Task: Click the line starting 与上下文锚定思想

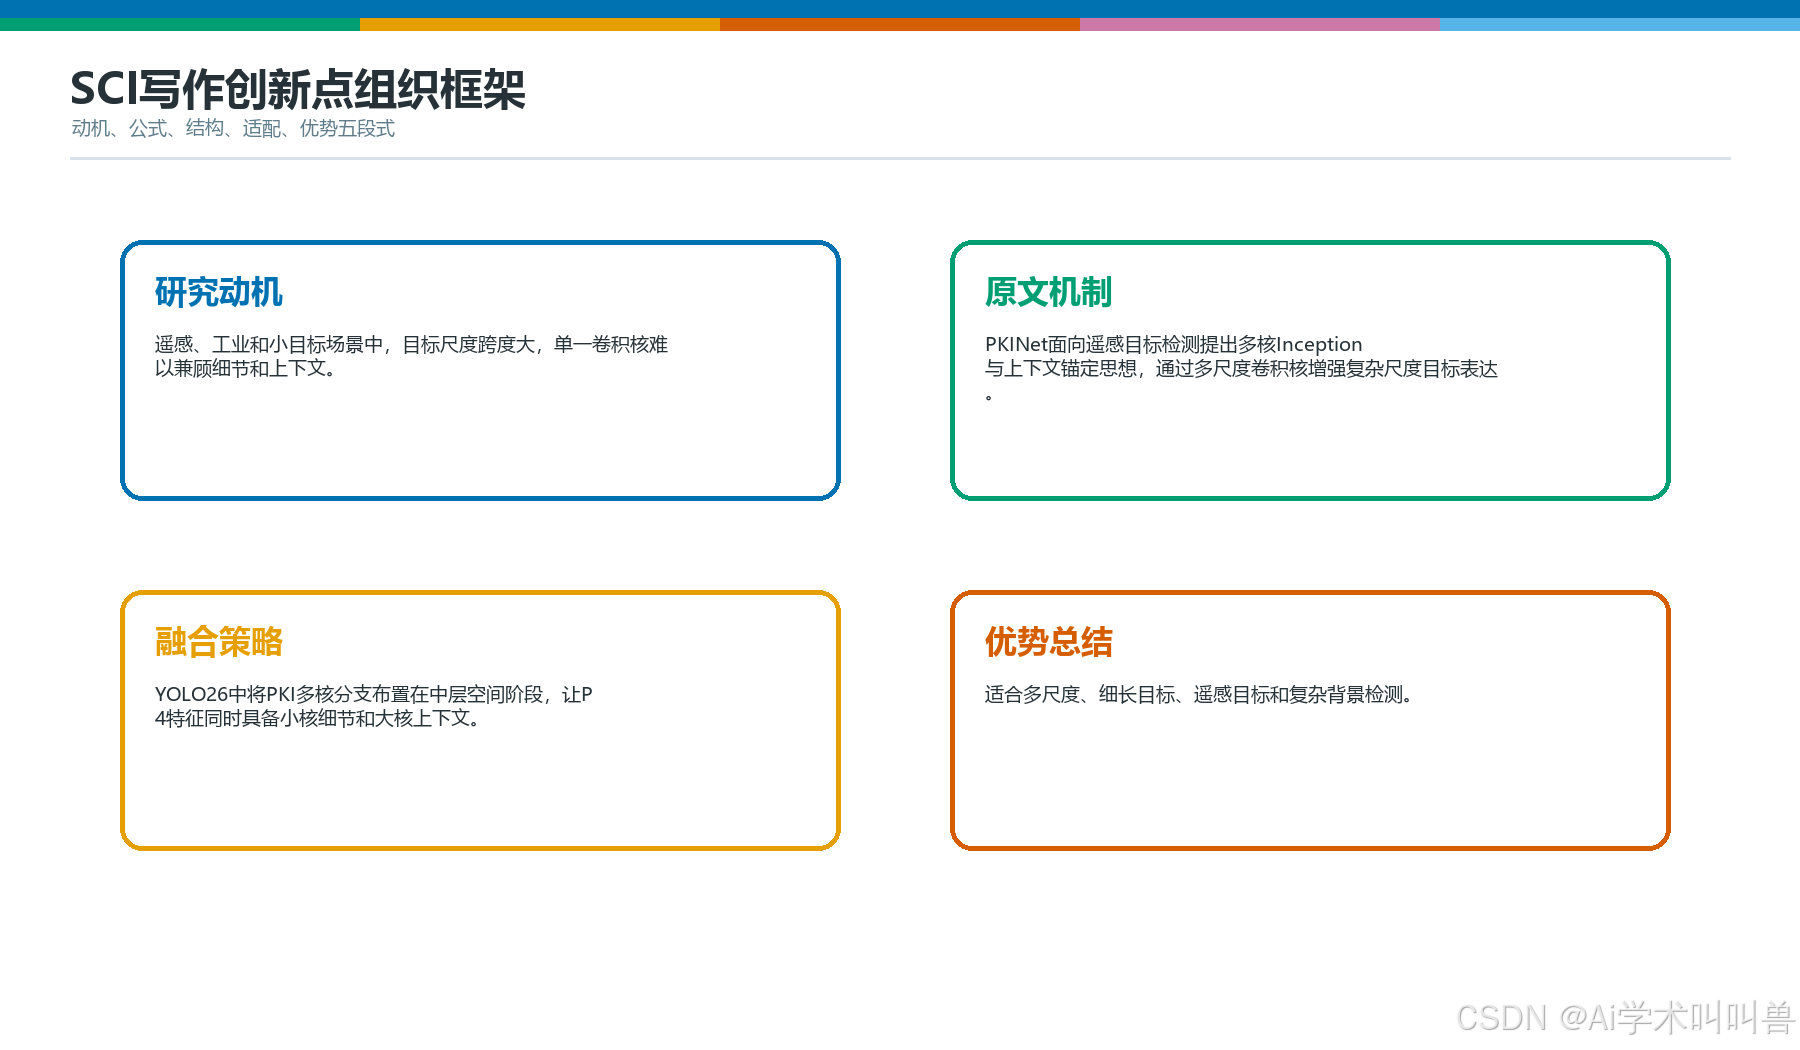Action: point(1241,368)
